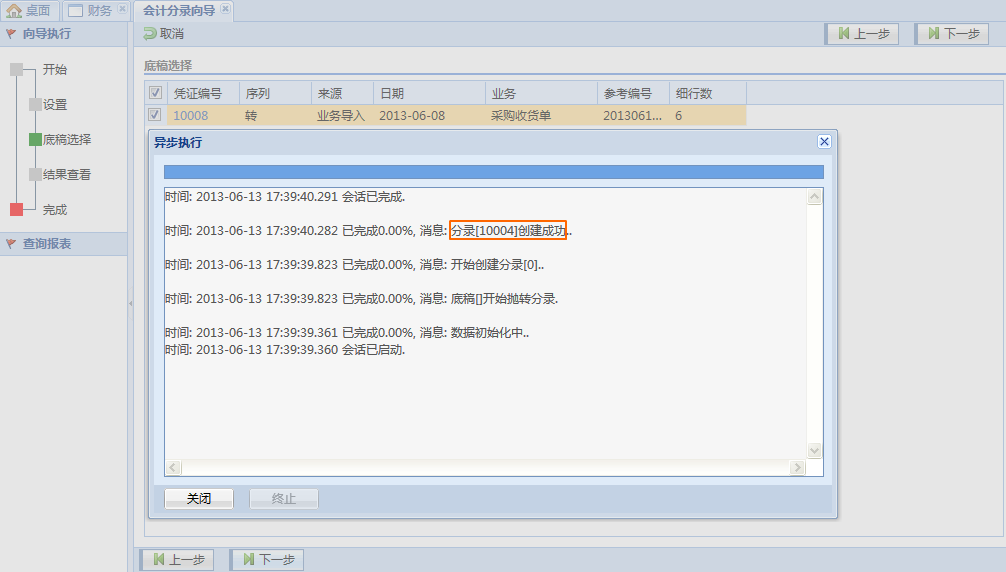The height and width of the screenshot is (572, 1006).
Task: Click the green 底稿选择 step square
Action: coord(35,140)
